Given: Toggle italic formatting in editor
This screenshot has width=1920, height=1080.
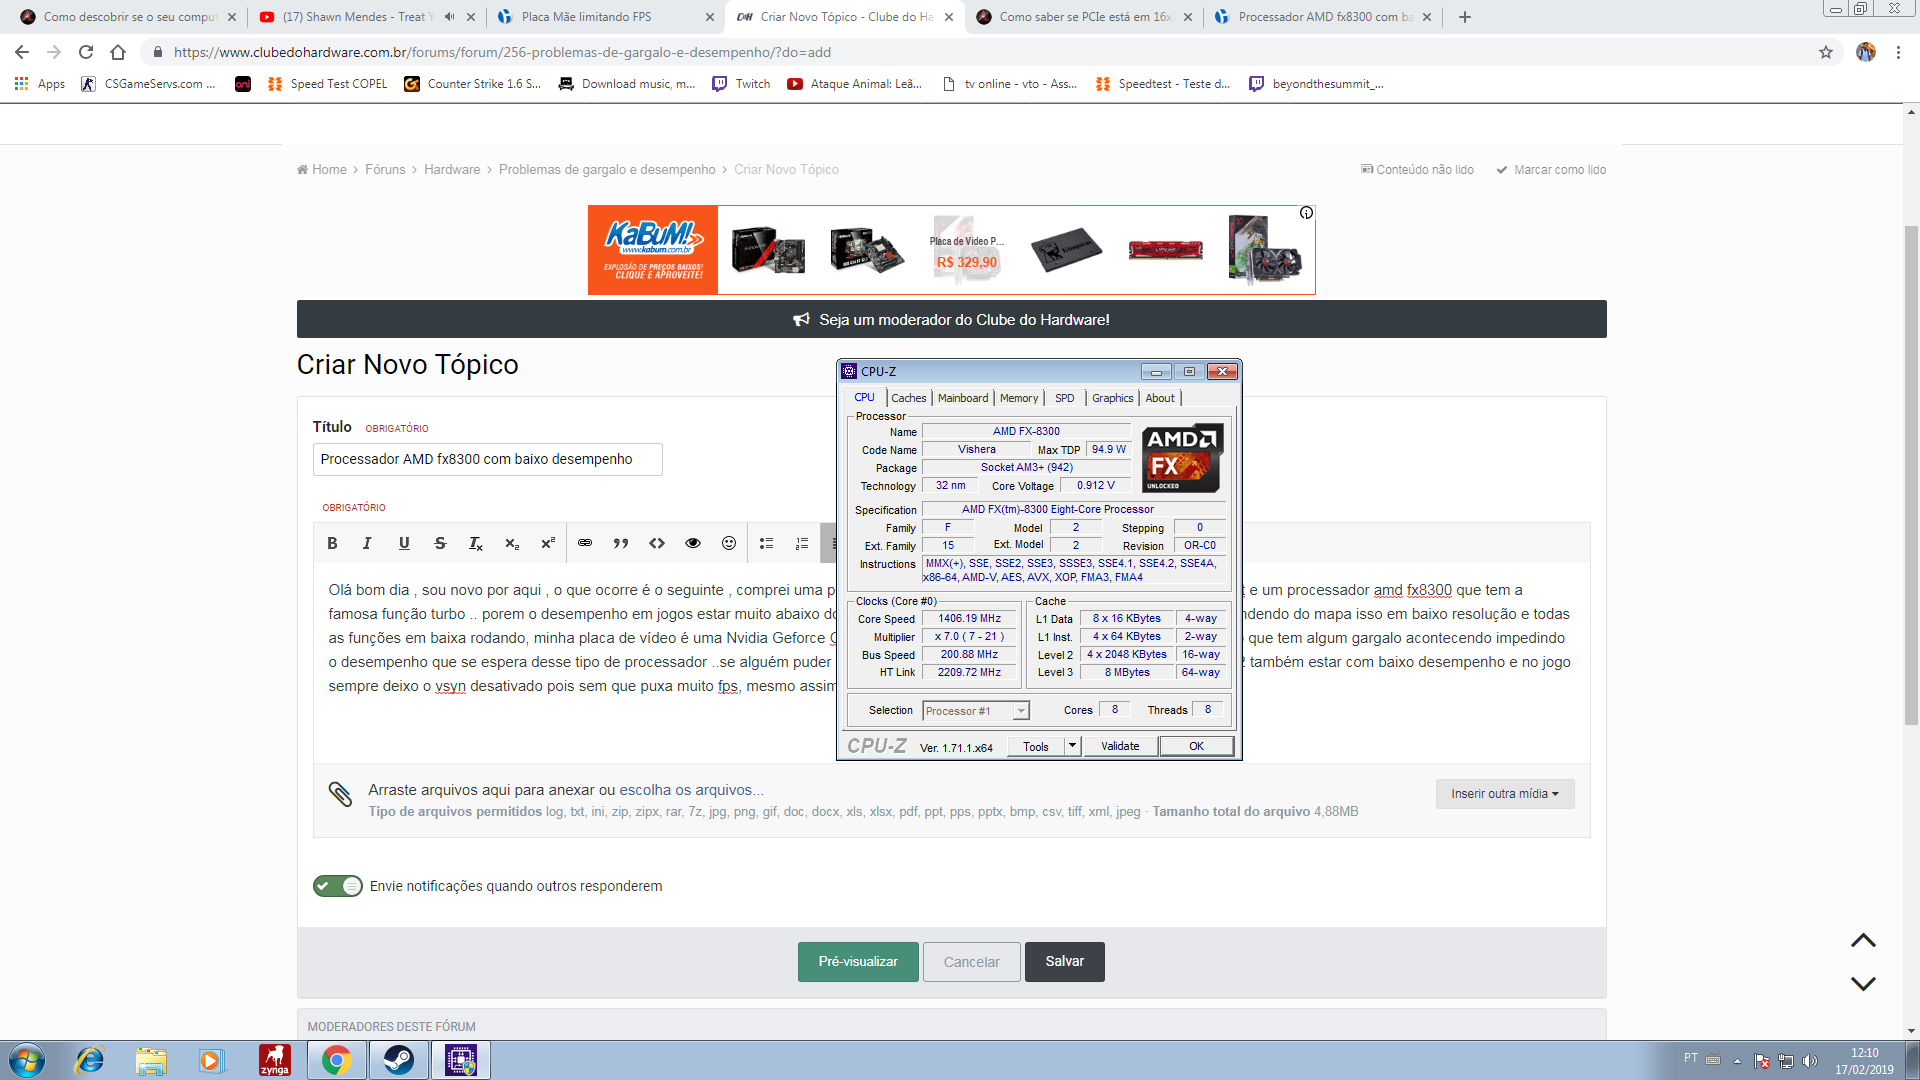Looking at the screenshot, I should (367, 543).
